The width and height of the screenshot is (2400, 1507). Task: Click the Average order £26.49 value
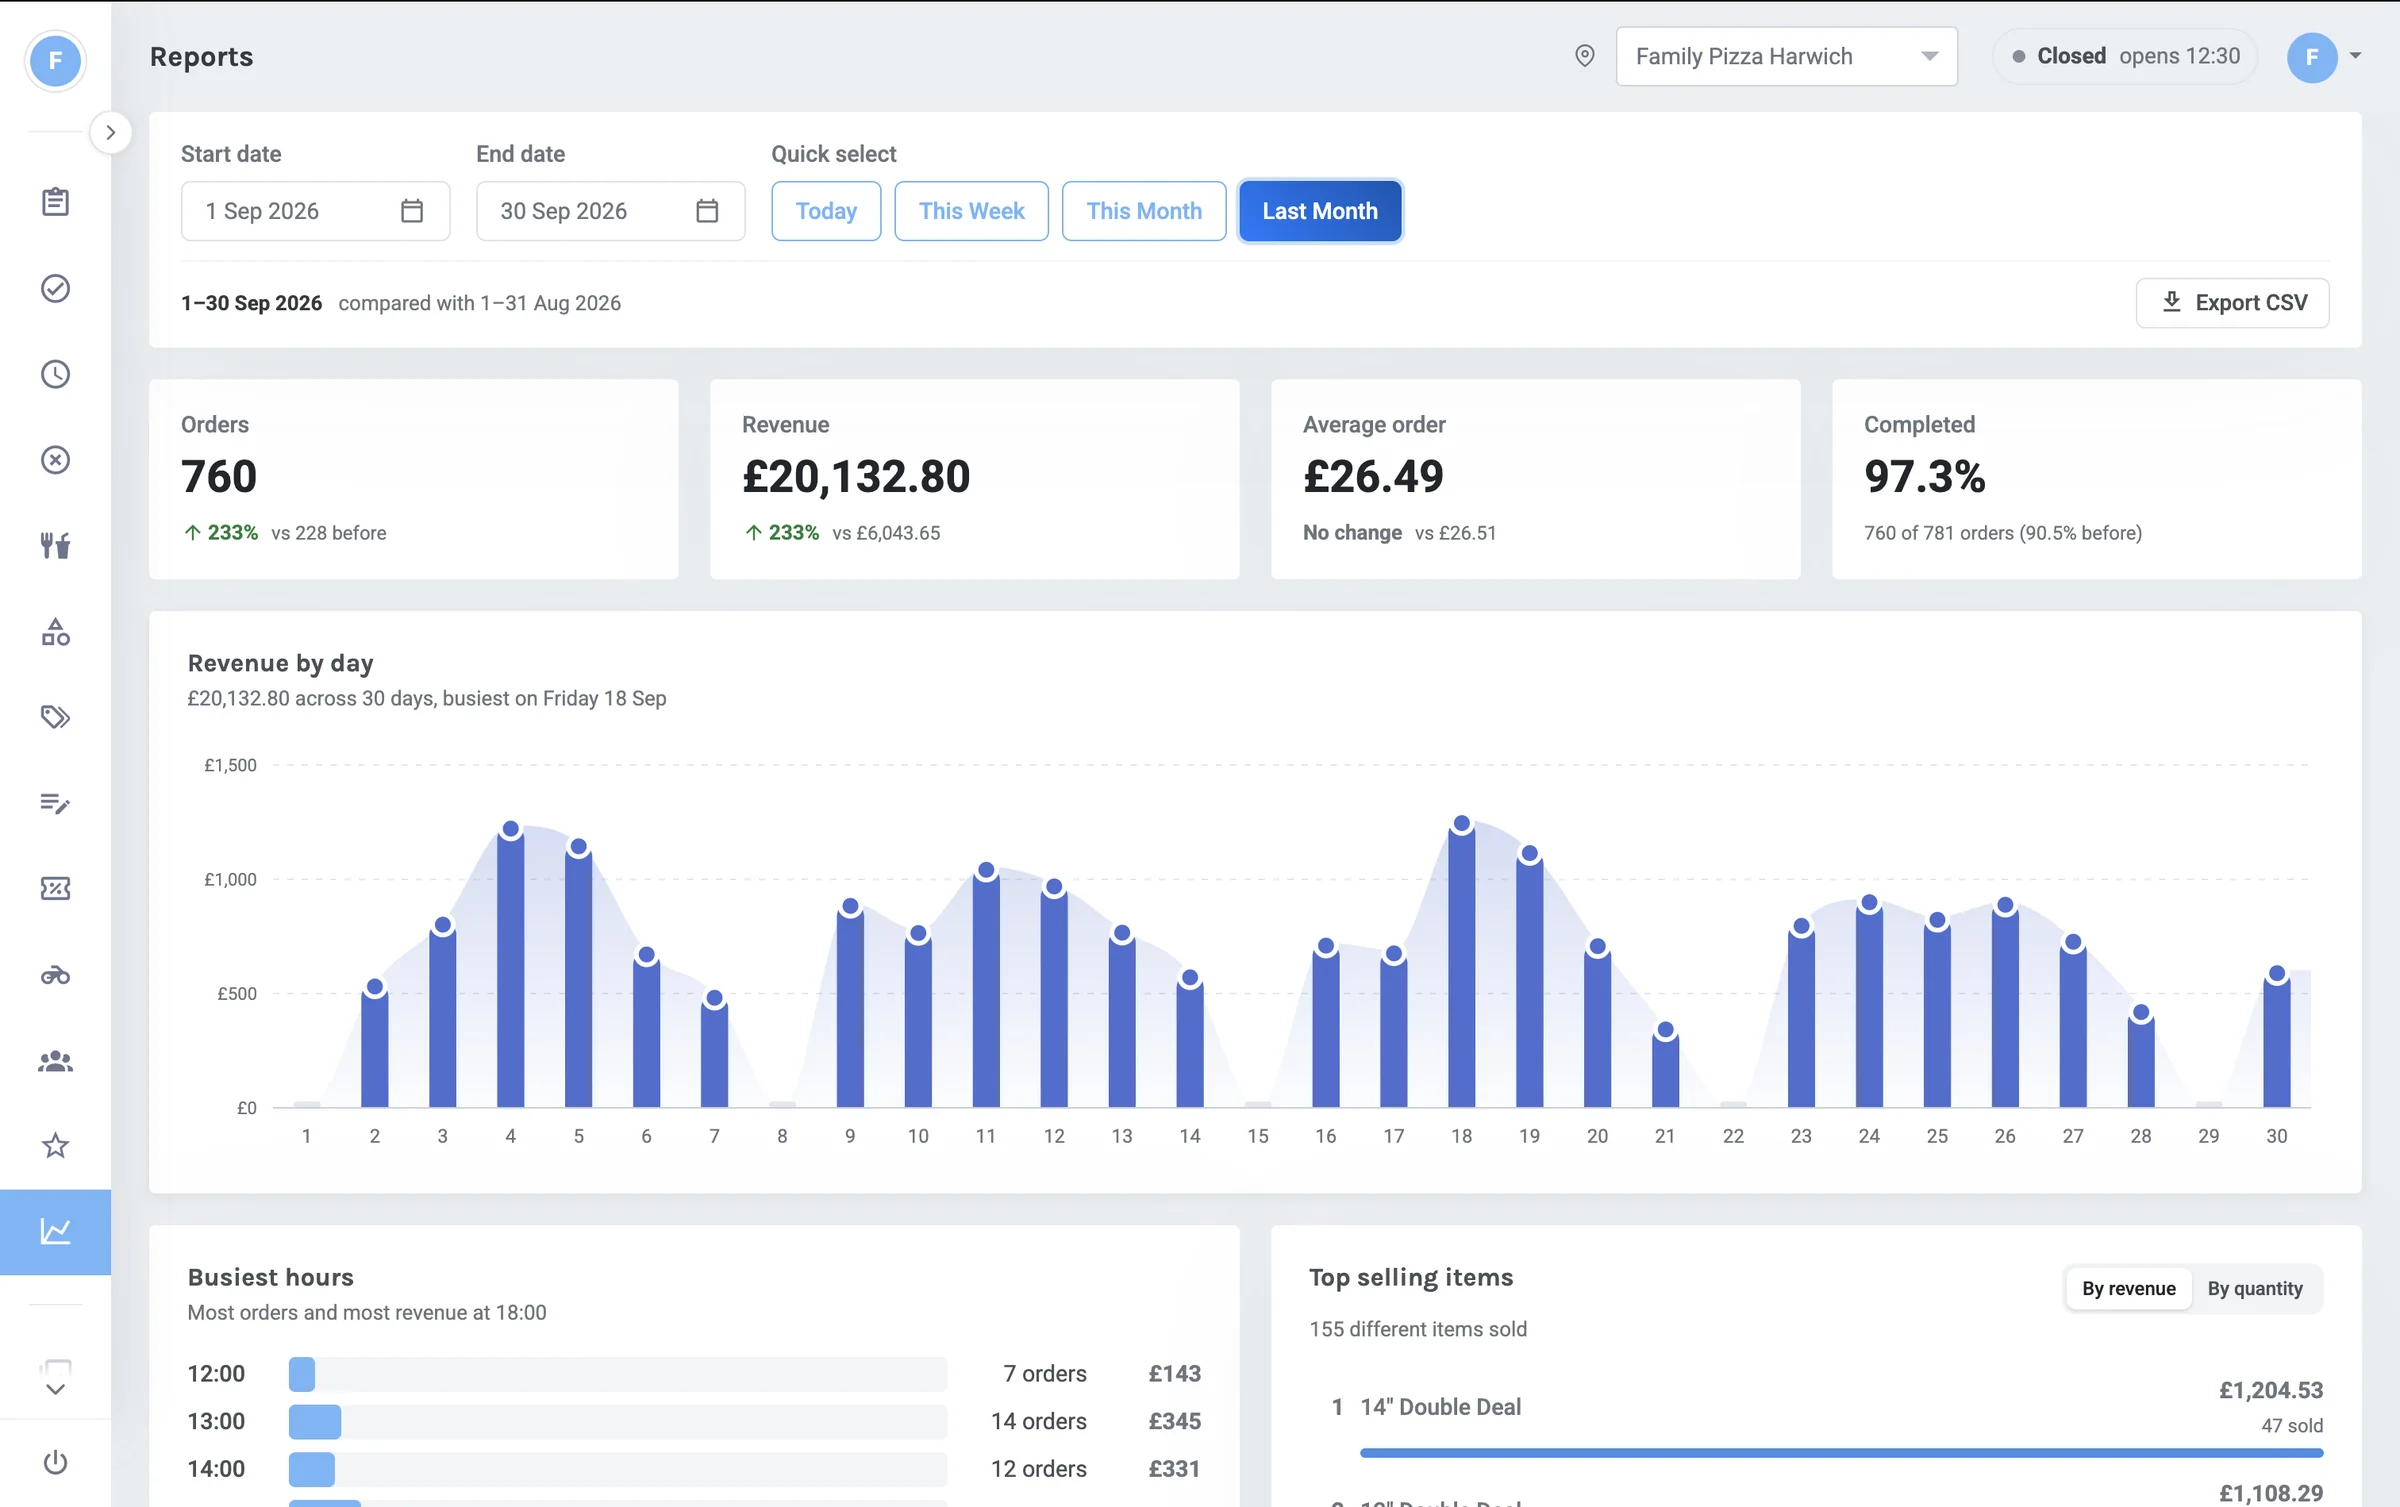pos(1373,477)
